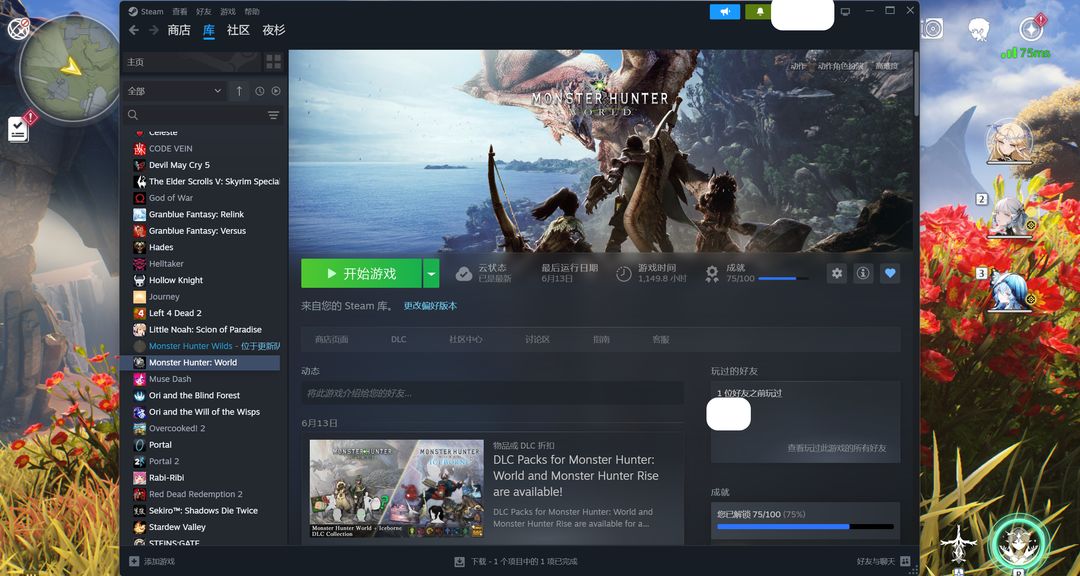The height and width of the screenshot is (576, 1080).
Task: Toggle the ready-to-play filter icon
Action: tap(276, 91)
